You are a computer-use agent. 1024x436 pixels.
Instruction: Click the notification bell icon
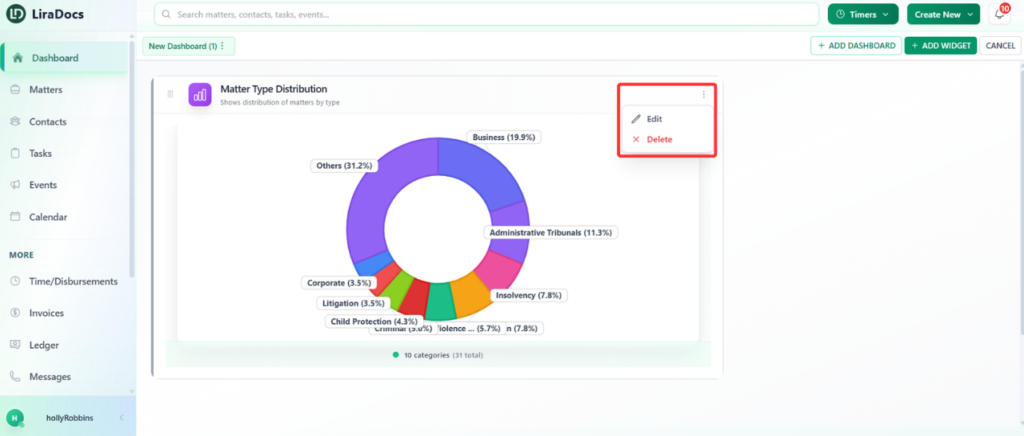(999, 14)
